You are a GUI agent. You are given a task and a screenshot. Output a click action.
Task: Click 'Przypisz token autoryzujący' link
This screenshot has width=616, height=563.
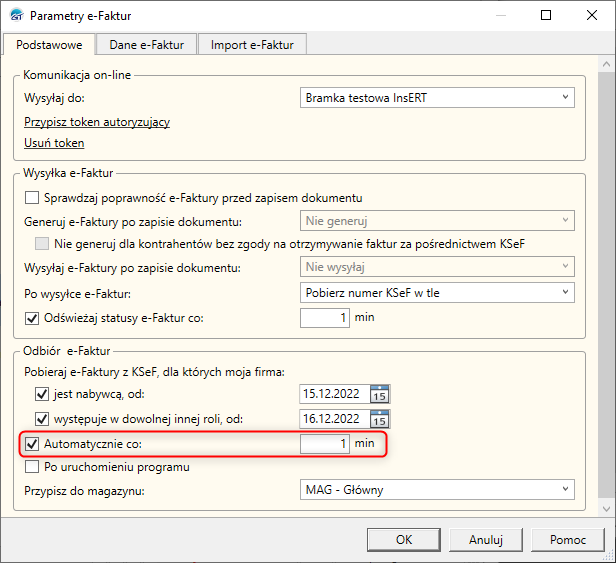[x=97, y=122]
